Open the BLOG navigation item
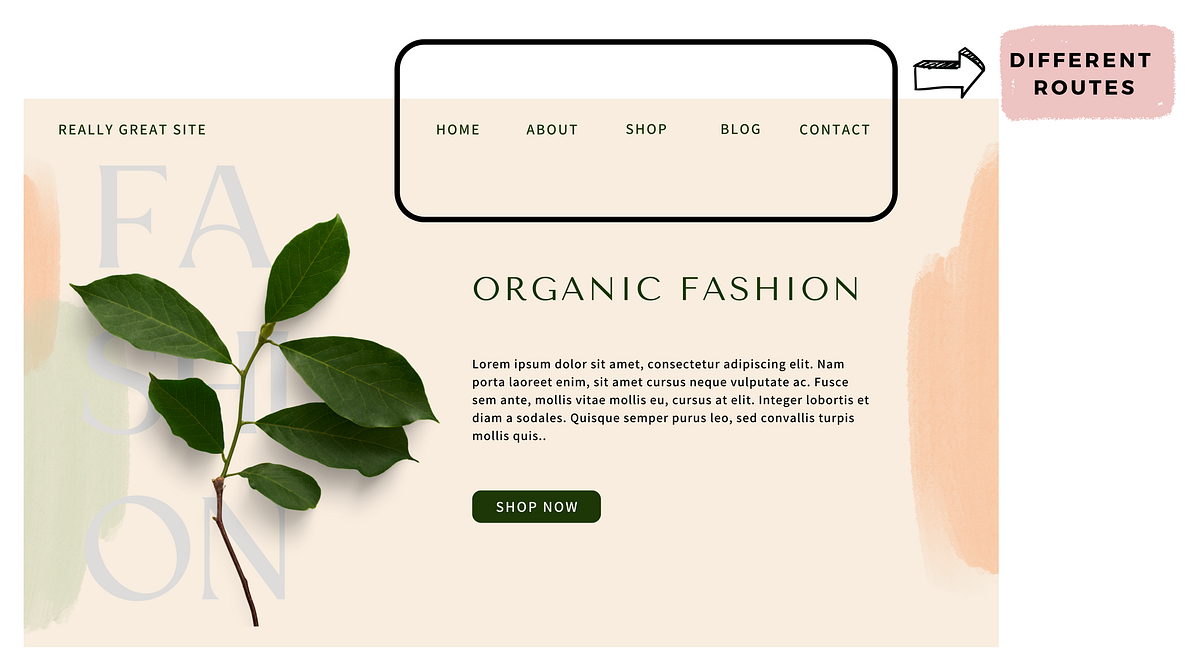This screenshot has width=1200, height=671. pyautogui.click(x=740, y=130)
